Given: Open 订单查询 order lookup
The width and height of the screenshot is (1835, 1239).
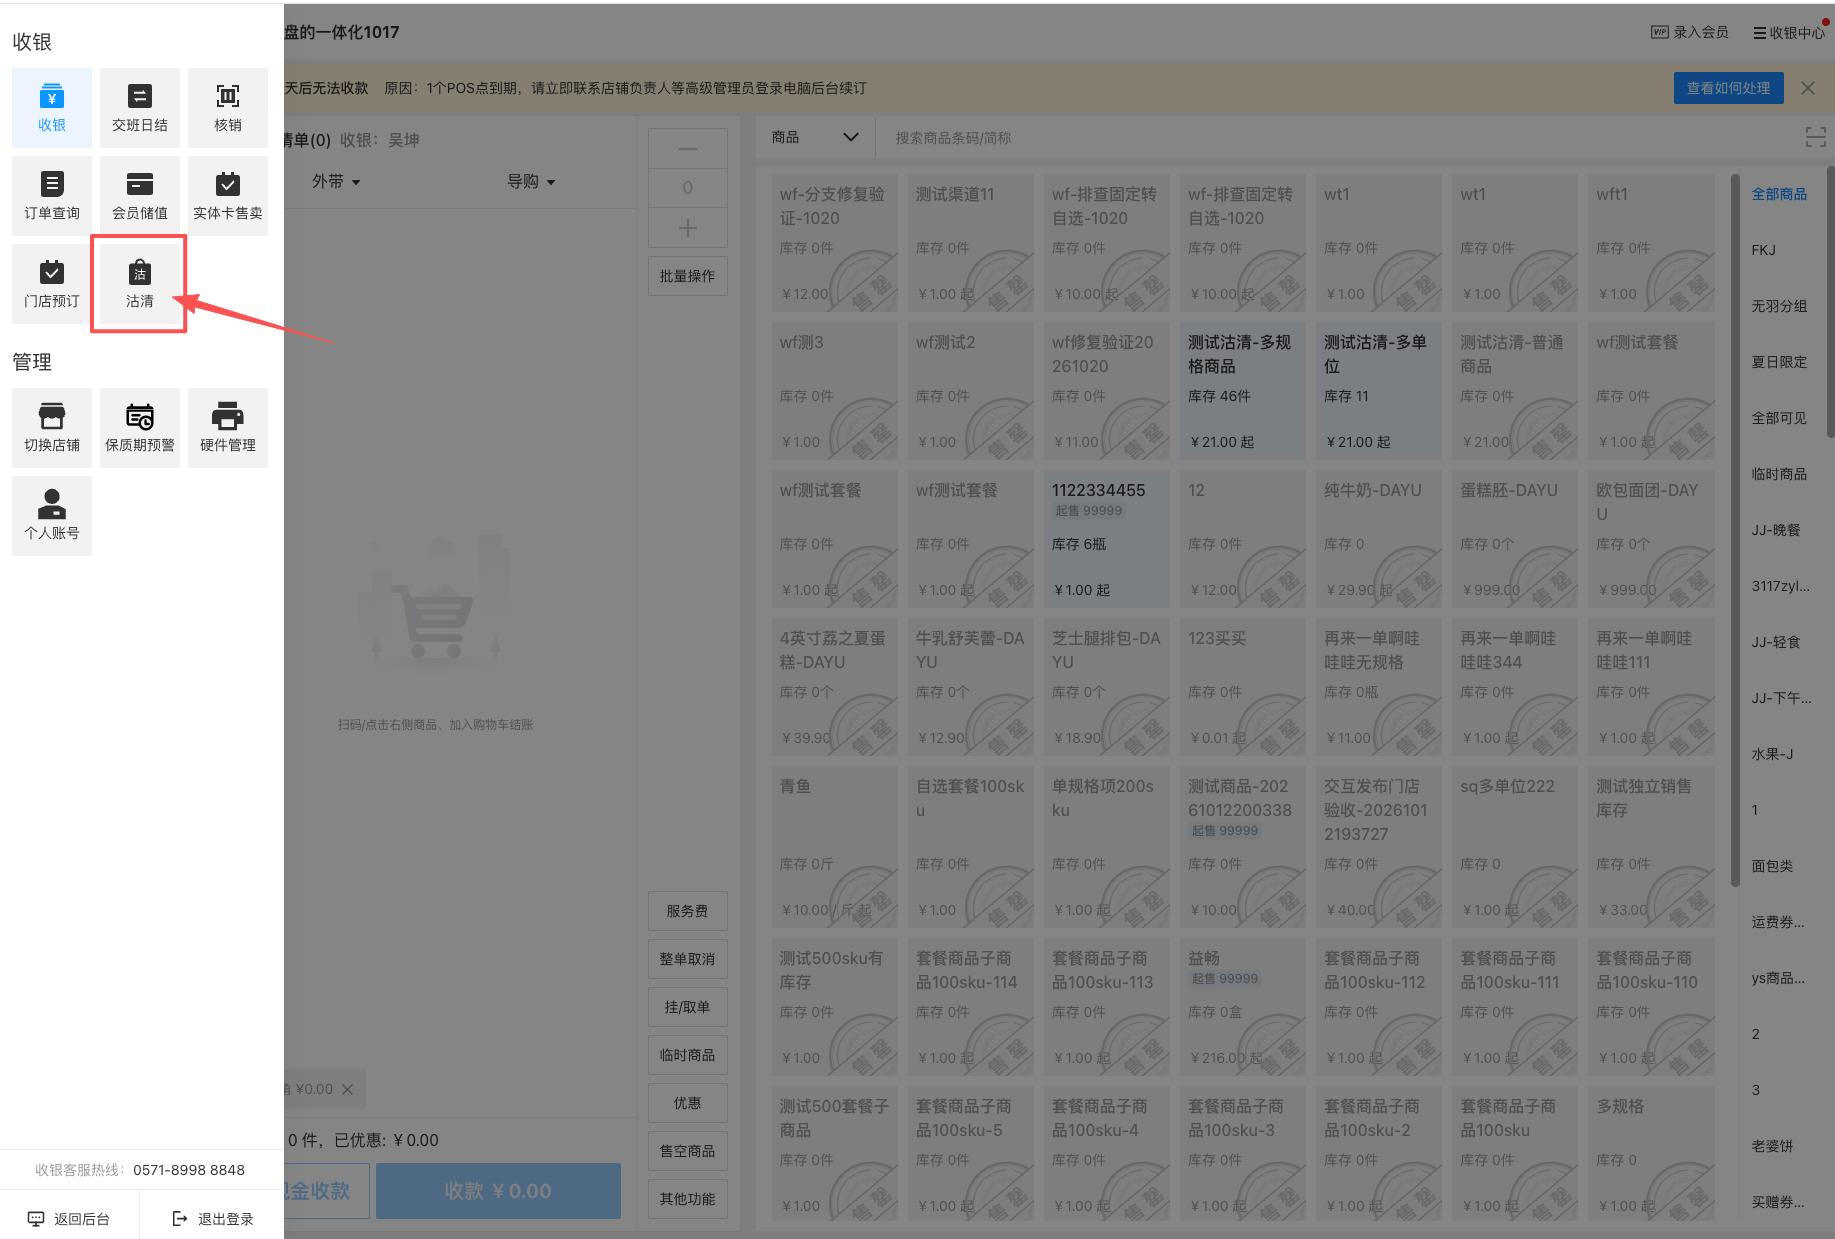Looking at the screenshot, I should (52, 196).
